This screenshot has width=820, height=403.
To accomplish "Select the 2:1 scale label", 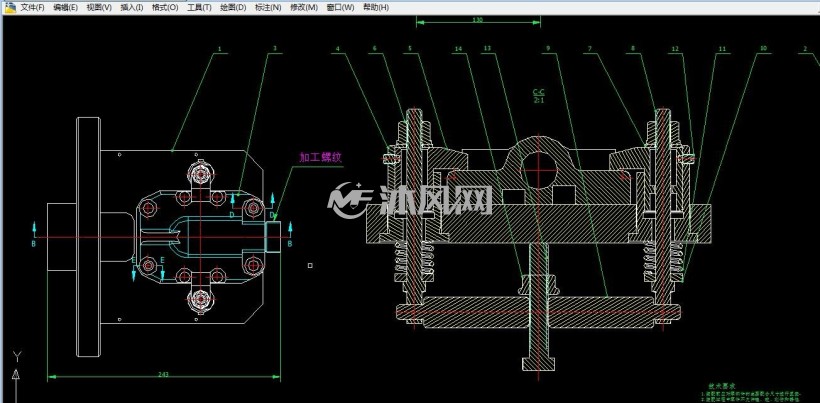I will pos(539,99).
